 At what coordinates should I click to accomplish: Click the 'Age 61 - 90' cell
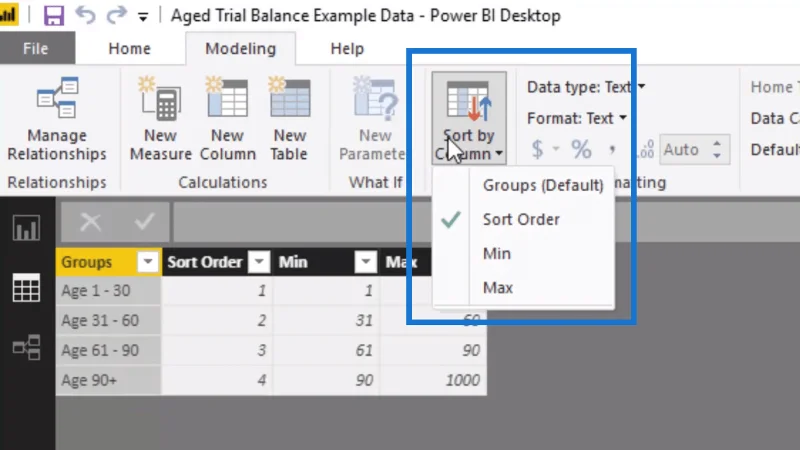[x=109, y=351]
